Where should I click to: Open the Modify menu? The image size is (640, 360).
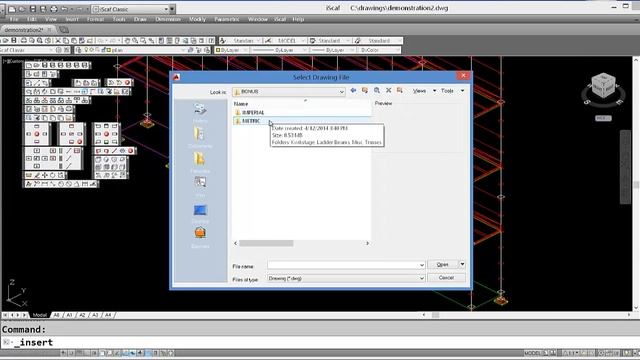click(x=197, y=19)
